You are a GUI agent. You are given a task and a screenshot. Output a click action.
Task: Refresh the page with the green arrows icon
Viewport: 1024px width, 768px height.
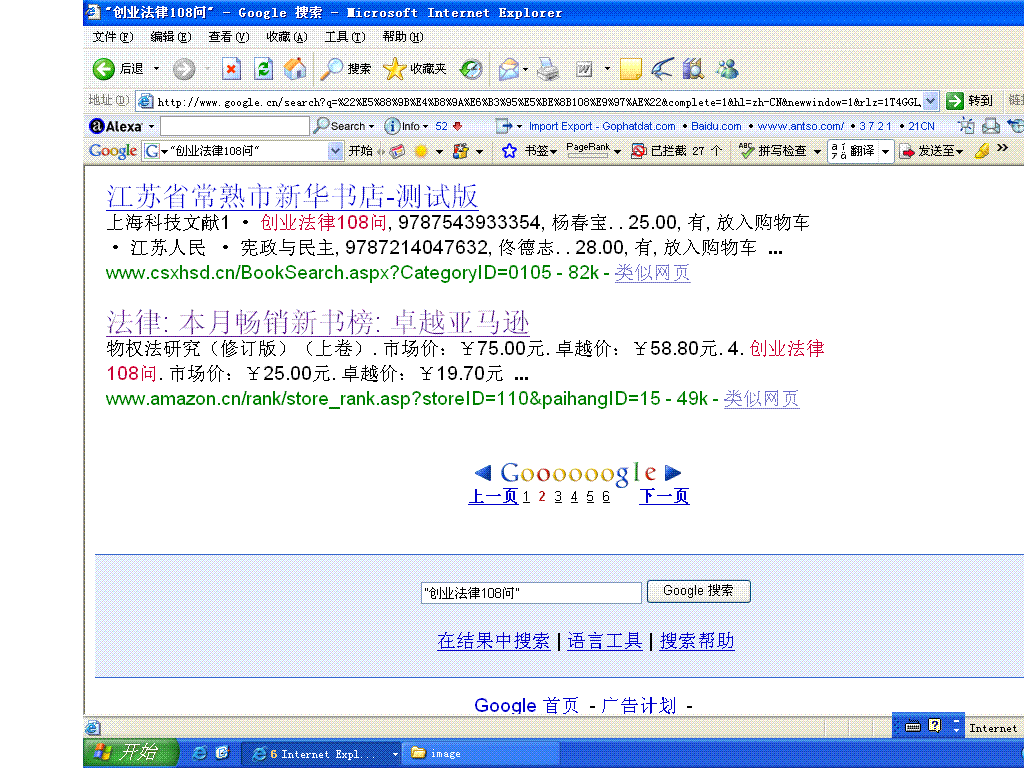coord(263,69)
